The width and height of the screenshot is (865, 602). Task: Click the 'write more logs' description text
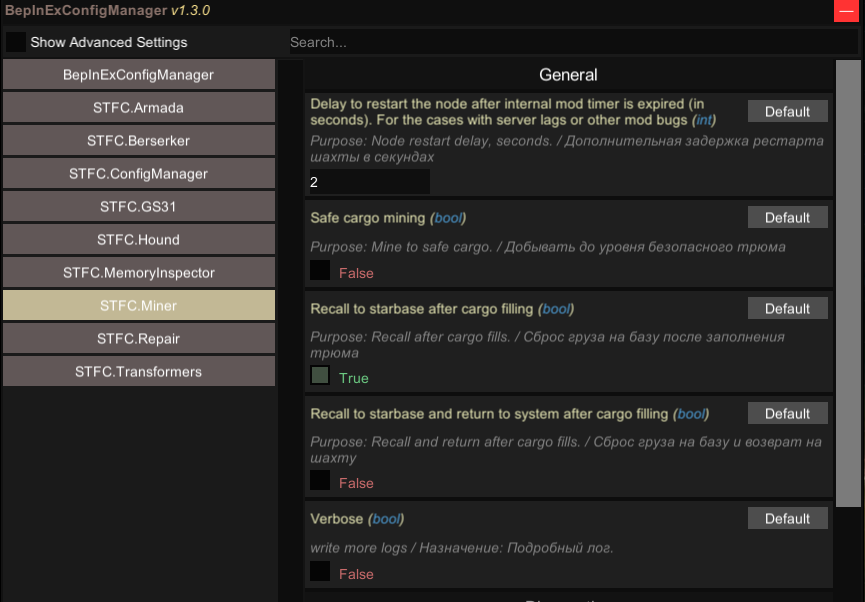[x=462, y=548]
